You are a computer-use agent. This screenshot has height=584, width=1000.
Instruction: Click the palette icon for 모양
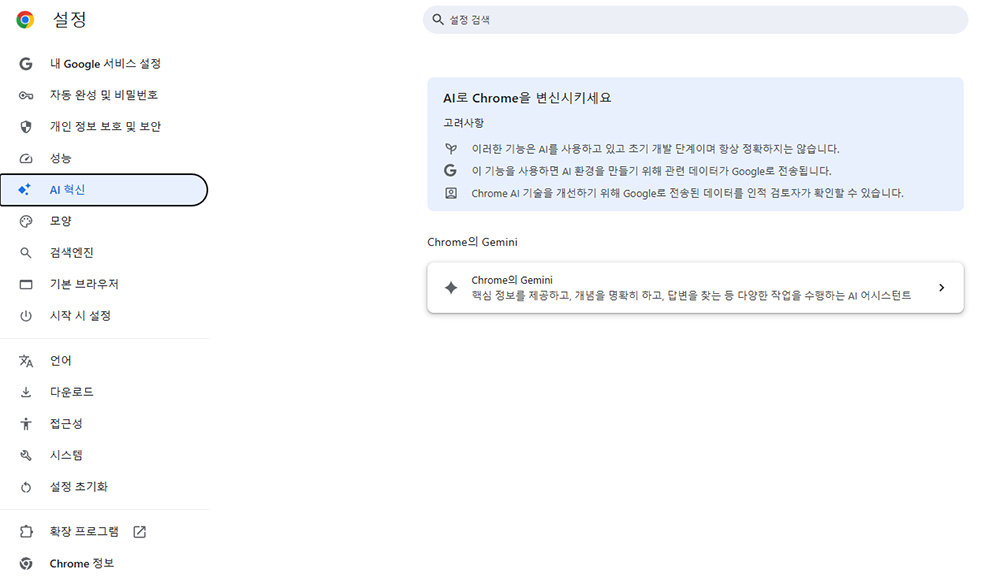[x=26, y=221]
